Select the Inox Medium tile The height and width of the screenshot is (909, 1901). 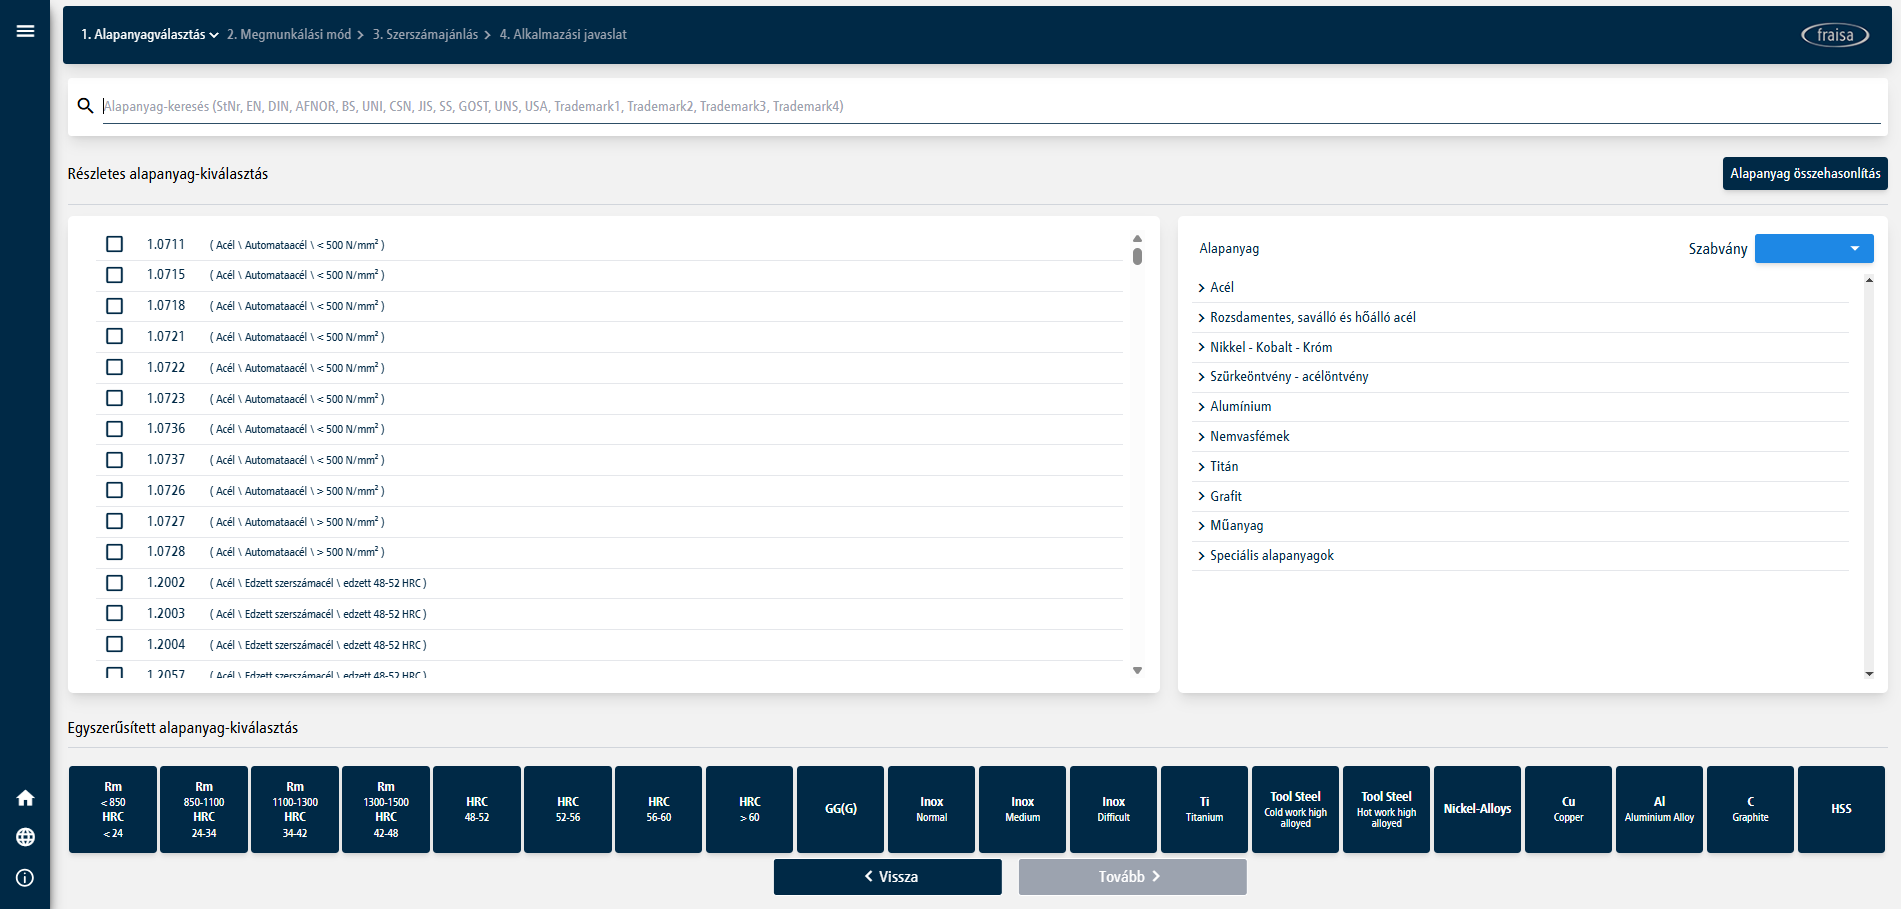1022,809
